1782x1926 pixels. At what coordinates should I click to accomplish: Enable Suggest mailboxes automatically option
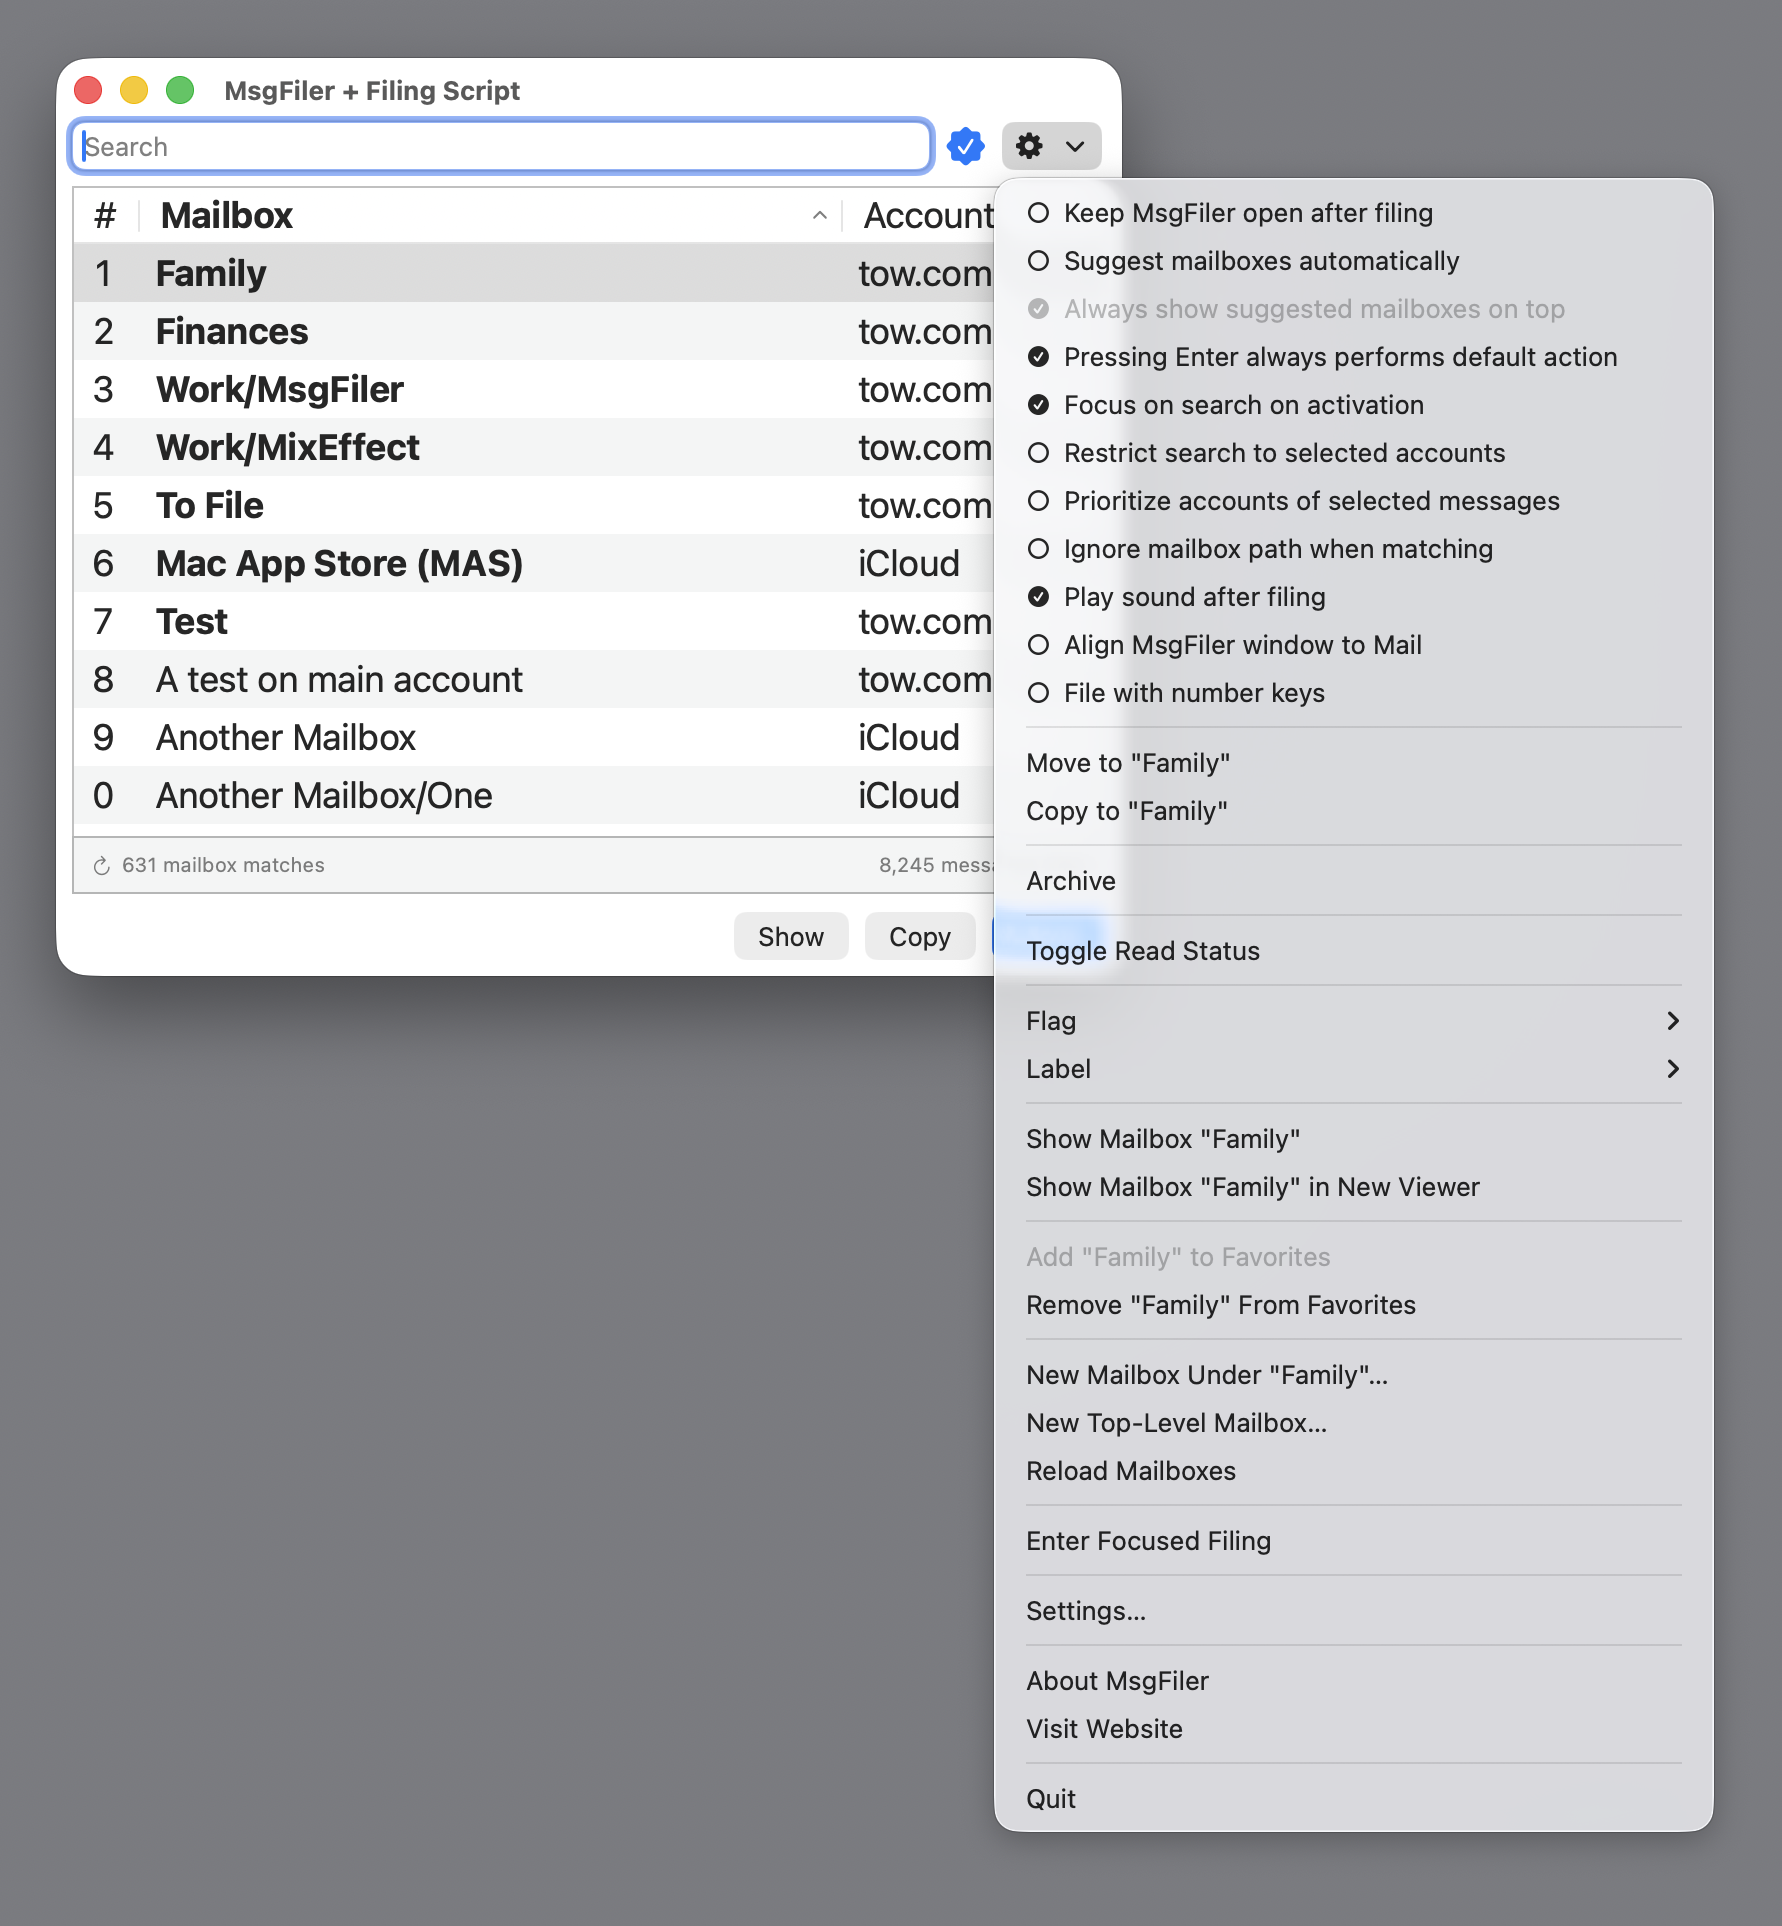click(1260, 261)
